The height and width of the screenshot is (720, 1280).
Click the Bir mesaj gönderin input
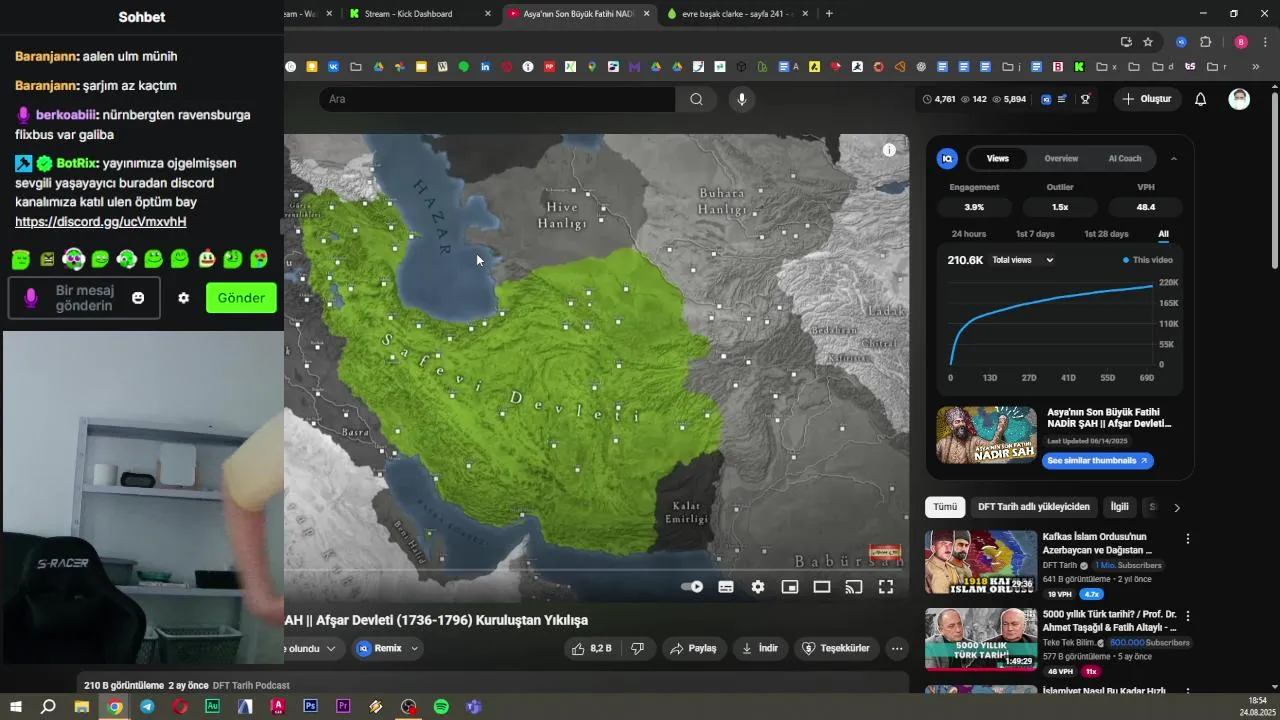pyautogui.click(x=84, y=298)
